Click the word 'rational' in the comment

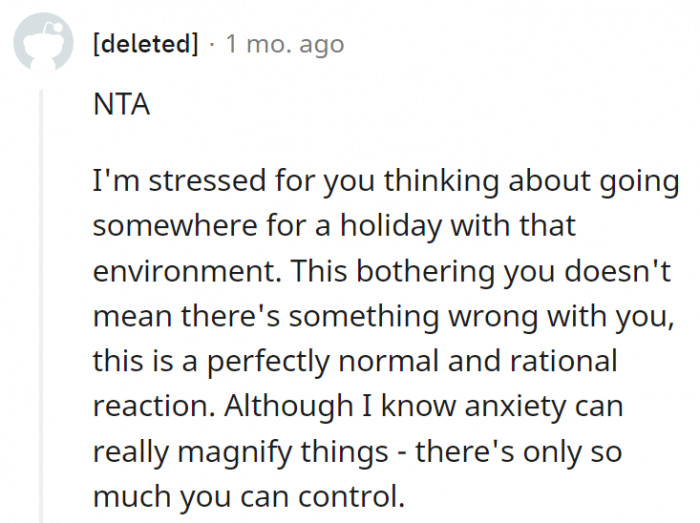(567, 362)
